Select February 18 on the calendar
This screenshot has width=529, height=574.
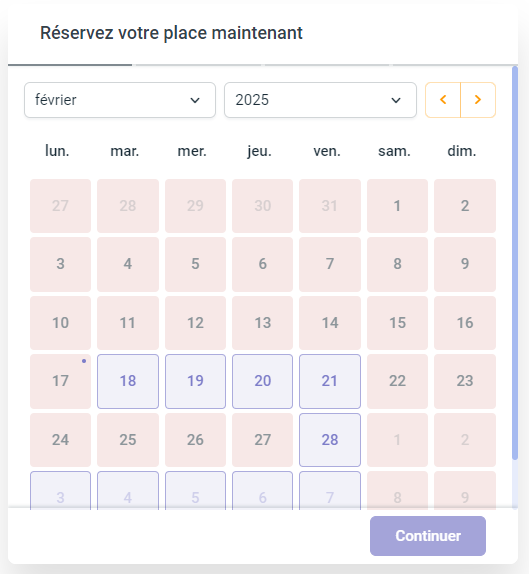pos(128,381)
